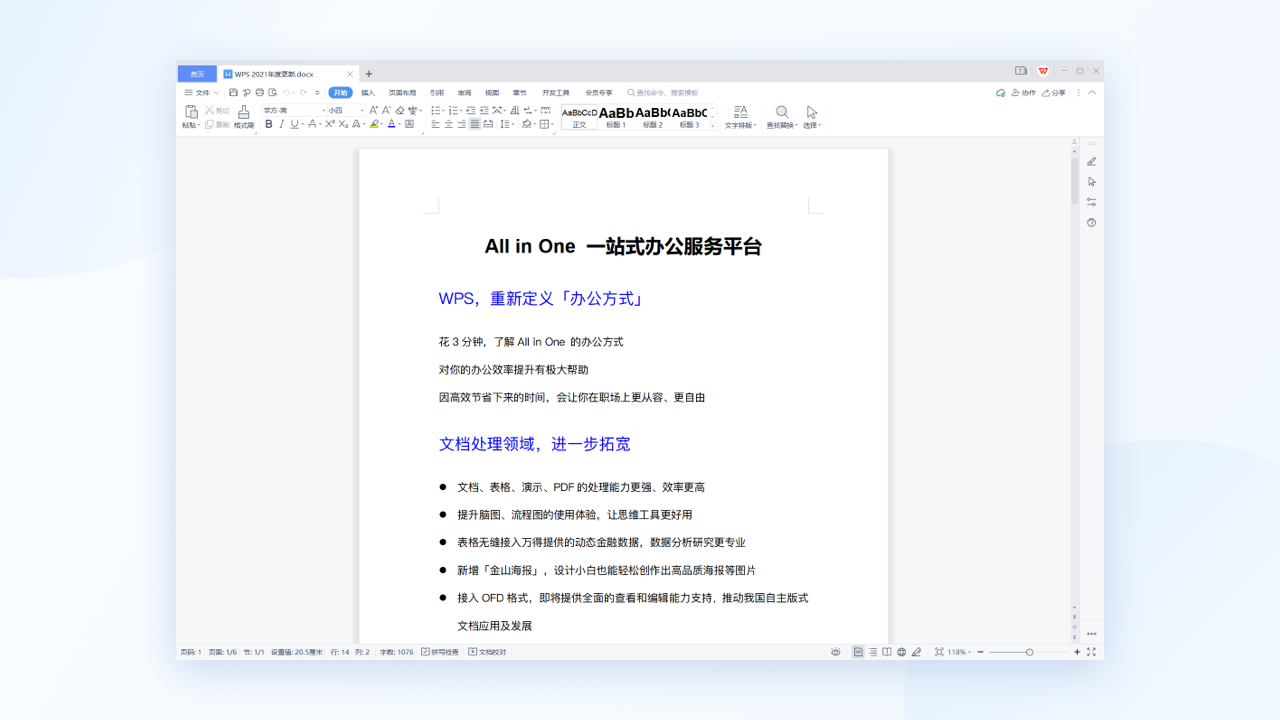Click the Paste clipboard icon
The image size is (1280, 720).
(191, 111)
